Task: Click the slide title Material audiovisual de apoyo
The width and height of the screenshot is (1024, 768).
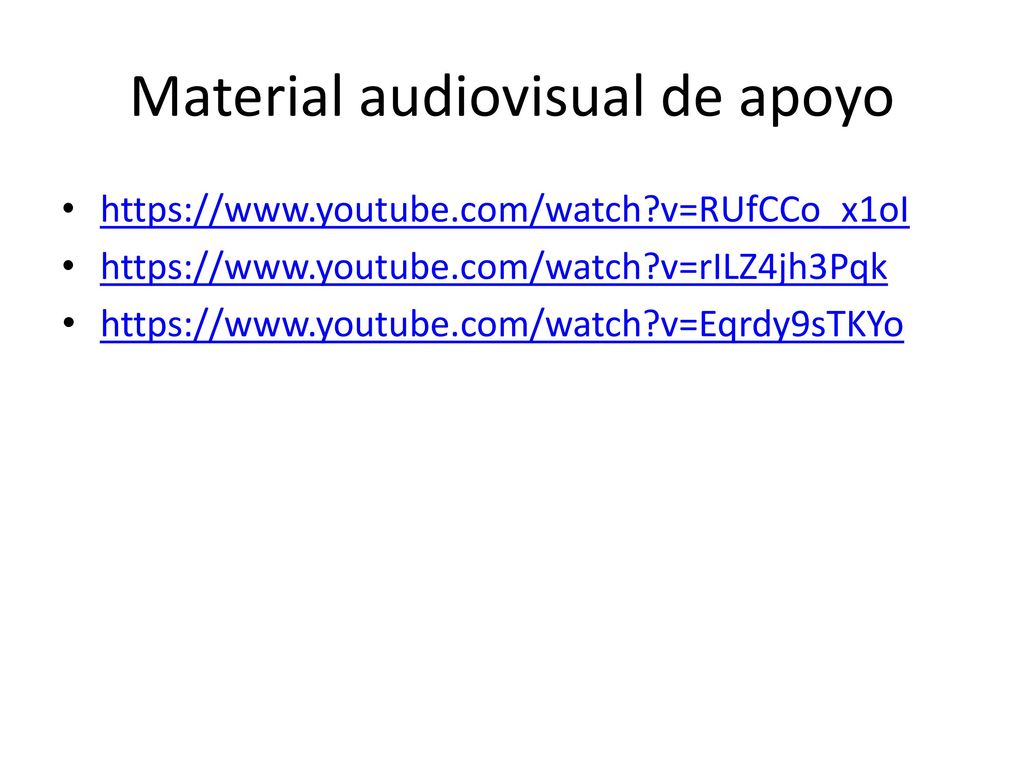Action: click(x=512, y=98)
